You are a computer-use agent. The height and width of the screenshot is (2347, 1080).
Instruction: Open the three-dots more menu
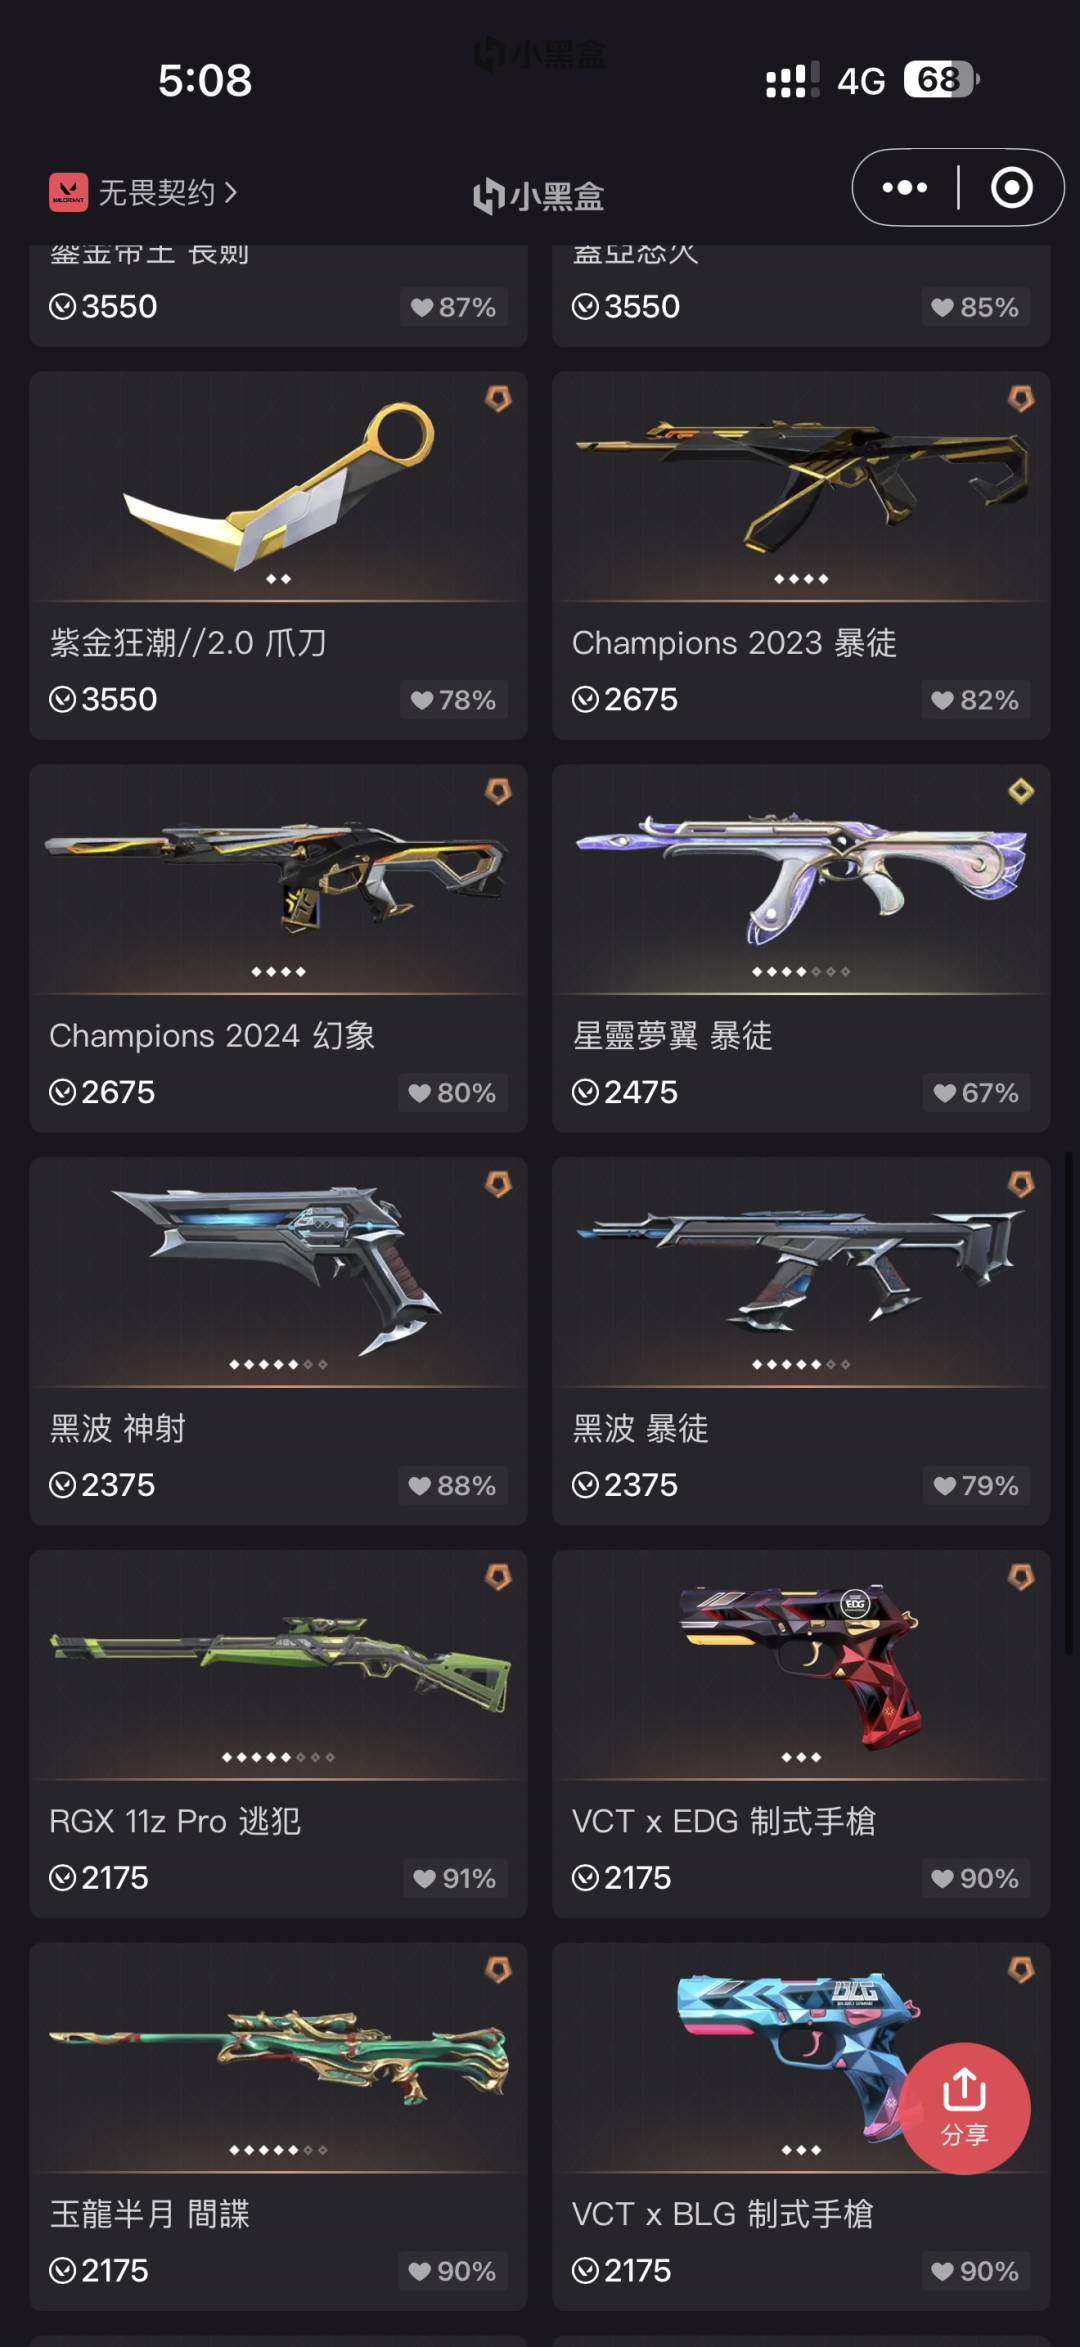904,187
